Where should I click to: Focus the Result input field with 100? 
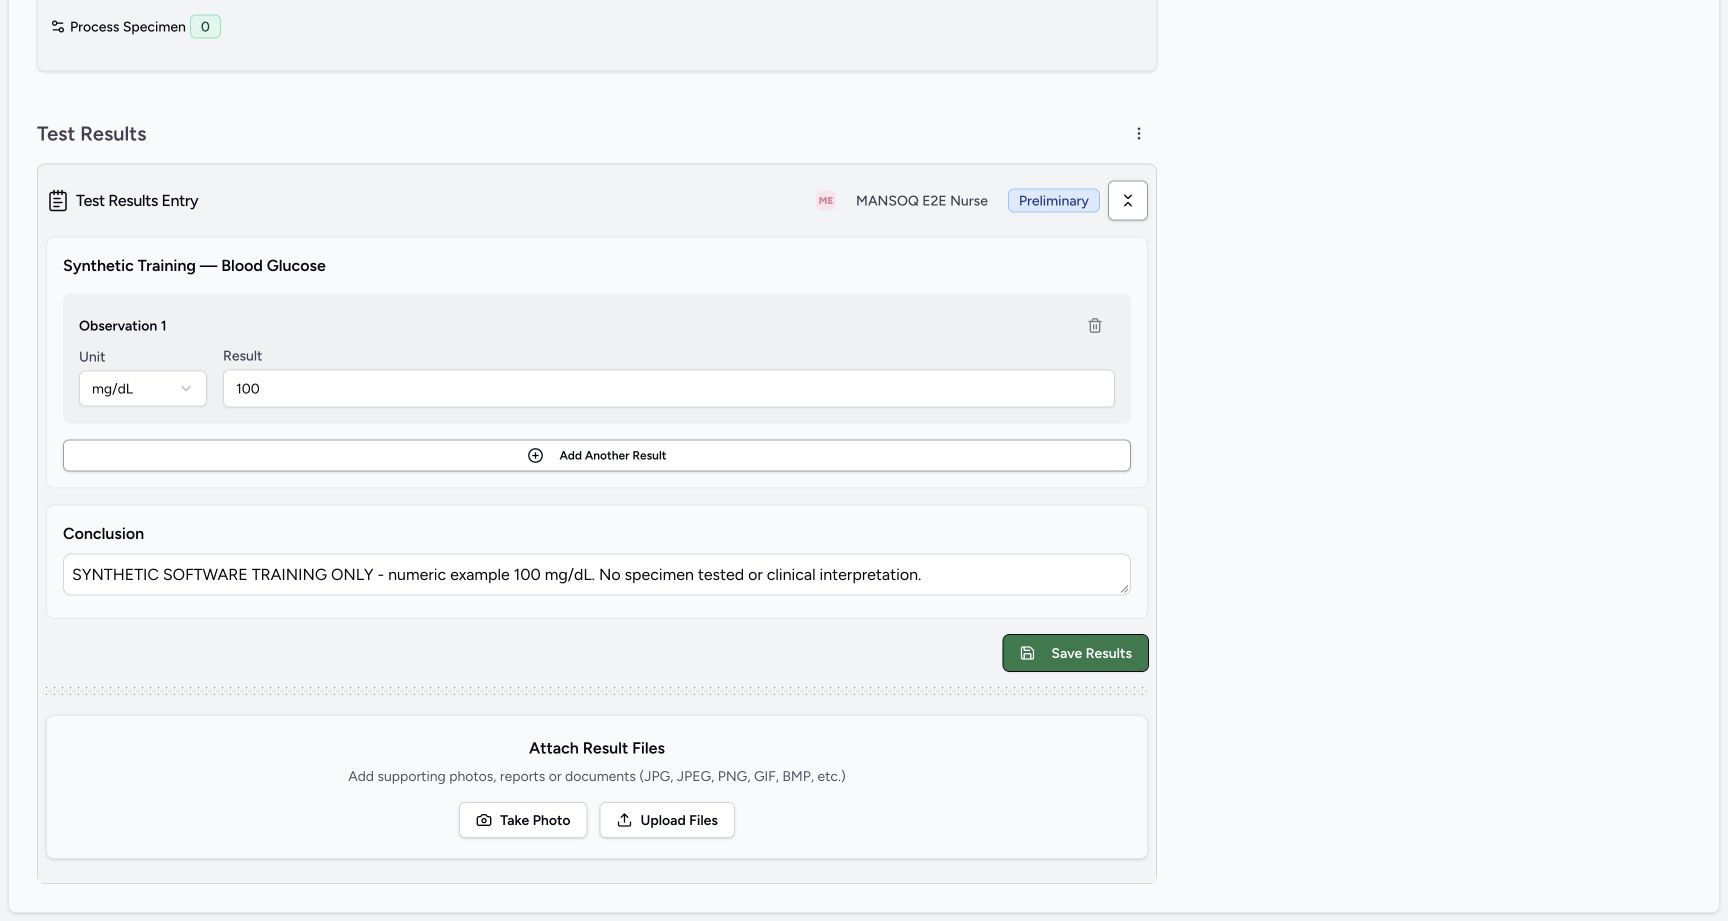point(668,389)
